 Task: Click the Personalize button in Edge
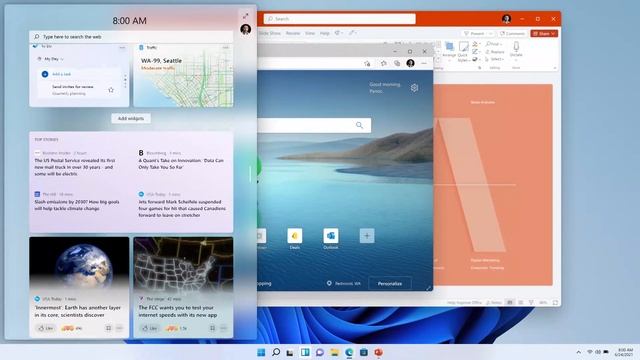click(x=390, y=284)
